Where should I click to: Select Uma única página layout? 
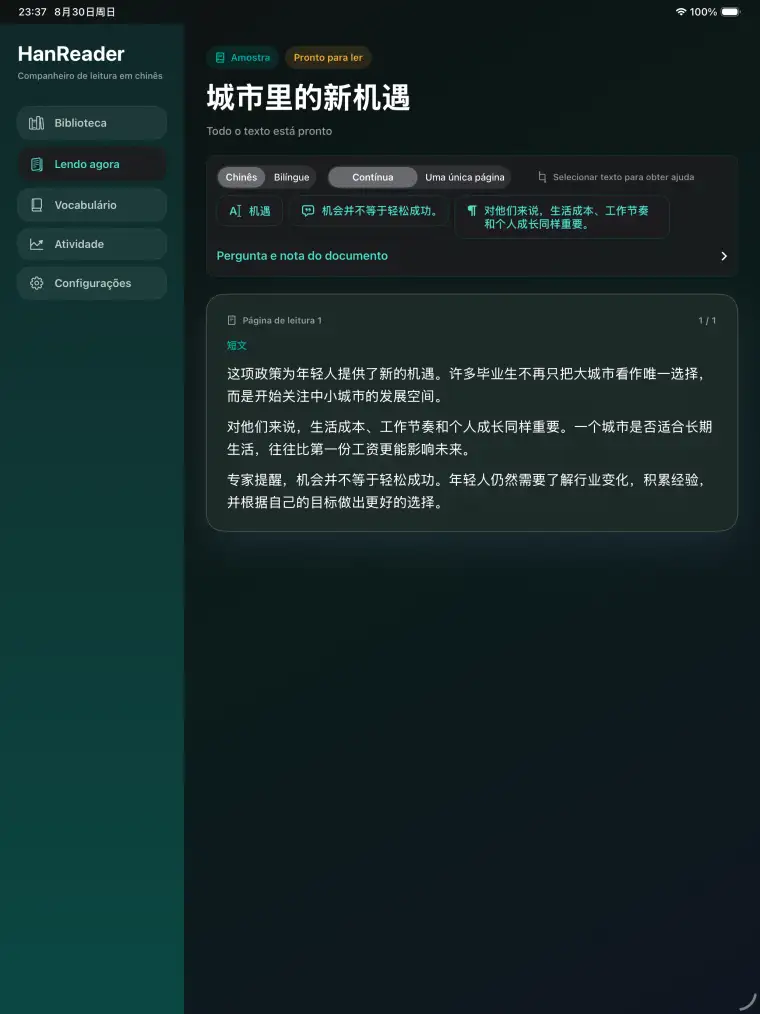pyautogui.click(x=464, y=177)
